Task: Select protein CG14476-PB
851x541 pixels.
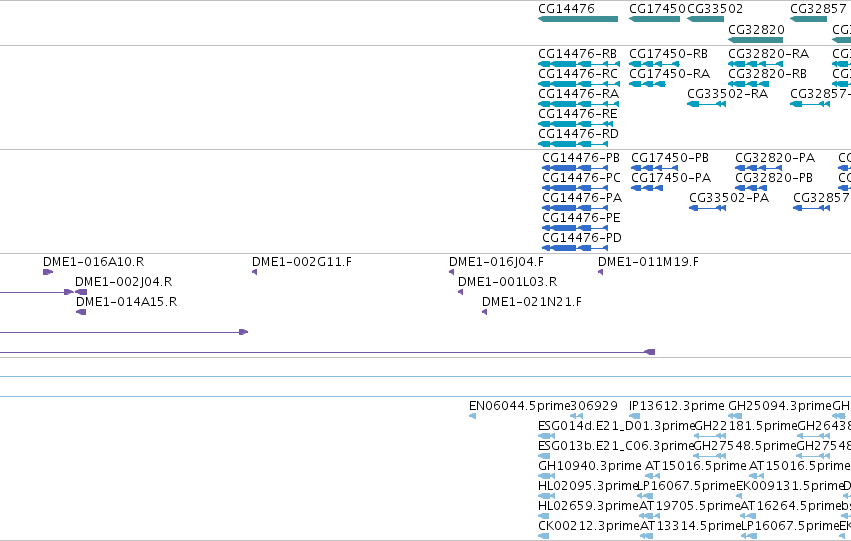Action: [581, 158]
